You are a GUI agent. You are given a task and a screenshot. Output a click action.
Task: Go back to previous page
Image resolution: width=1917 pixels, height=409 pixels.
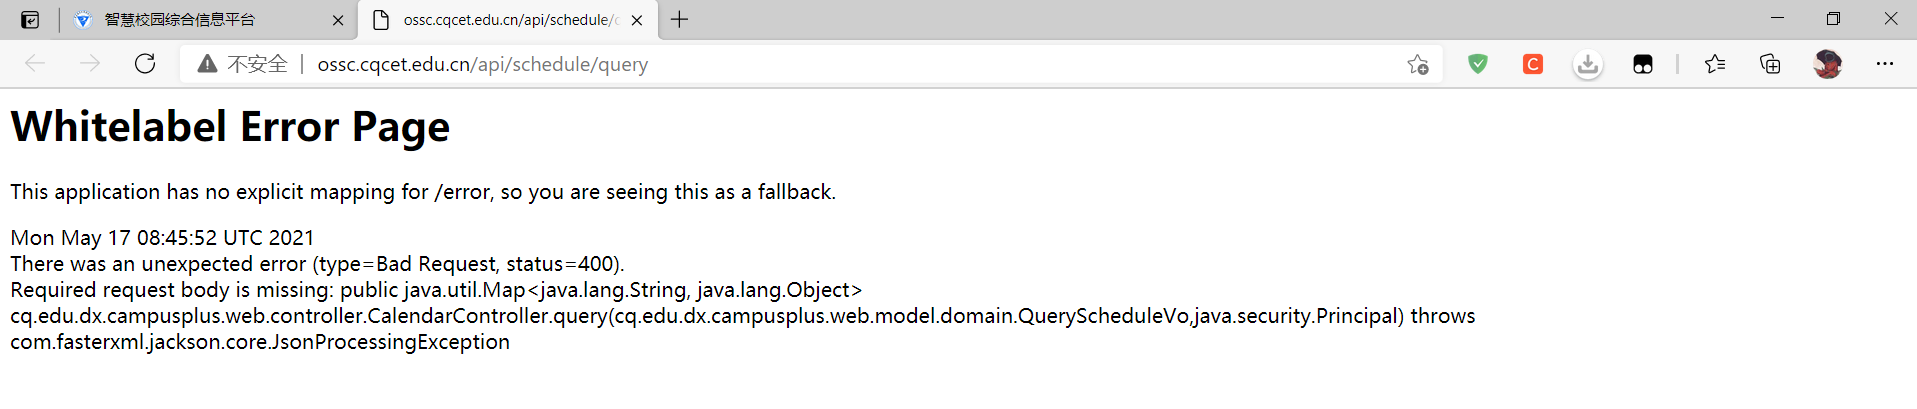point(35,64)
